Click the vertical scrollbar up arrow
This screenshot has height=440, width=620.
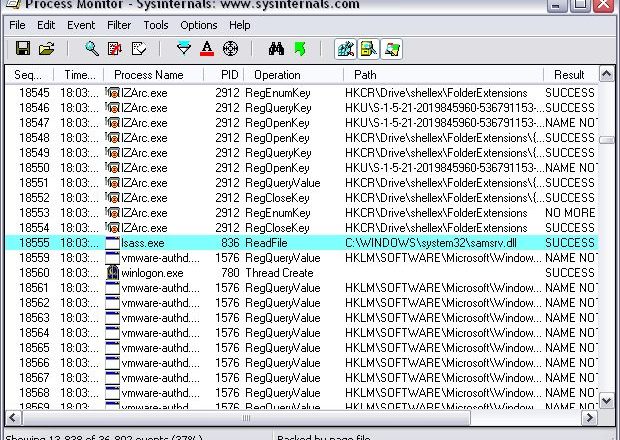click(607, 74)
